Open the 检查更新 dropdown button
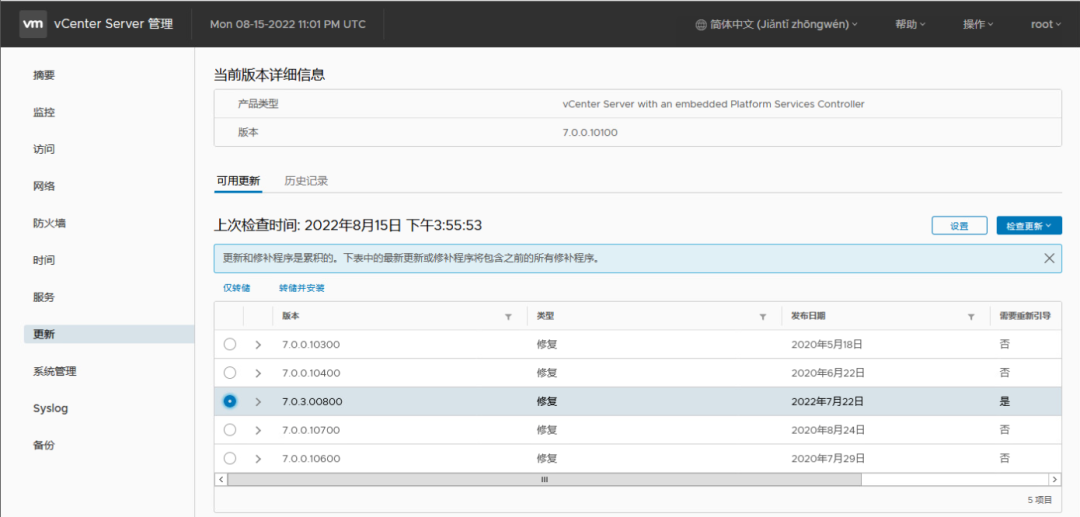 1029,226
